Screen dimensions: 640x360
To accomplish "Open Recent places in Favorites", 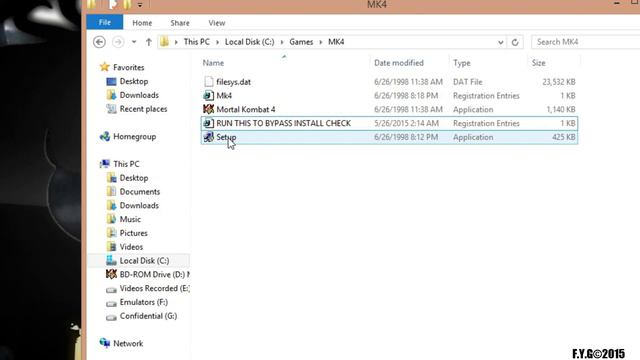I will 143,109.
